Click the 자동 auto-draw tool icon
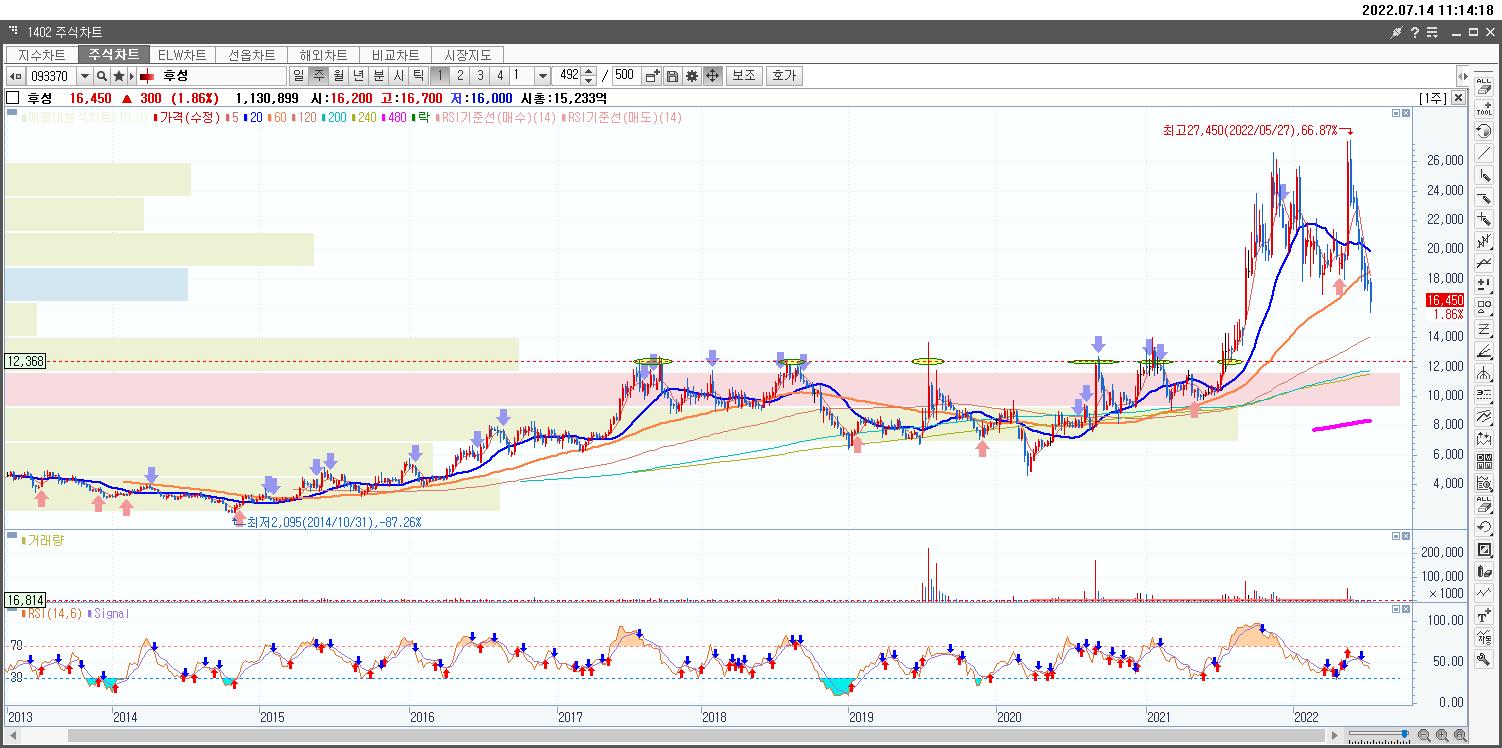1502x748 pixels. [x=1484, y=637]
